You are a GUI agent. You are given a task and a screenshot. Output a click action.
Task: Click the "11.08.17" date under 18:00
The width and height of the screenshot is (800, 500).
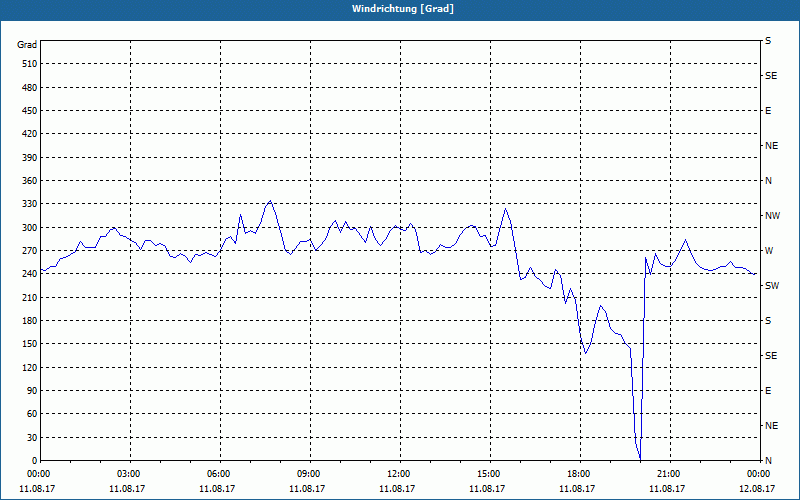coord(577,489)
